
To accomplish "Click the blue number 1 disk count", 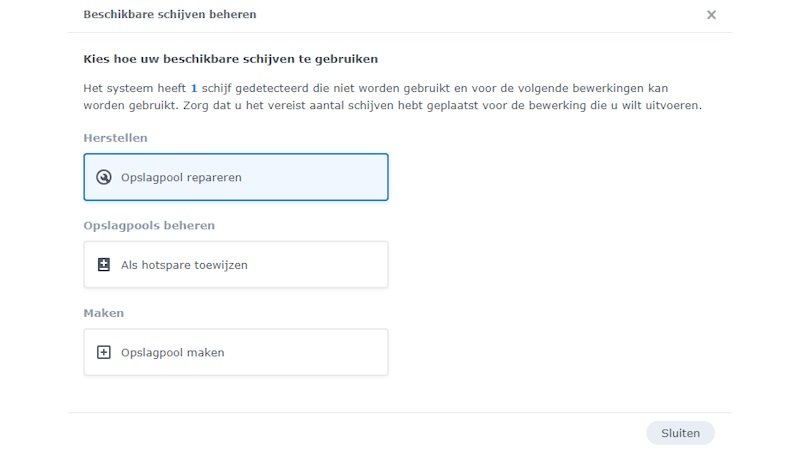I will coord(194,88).
